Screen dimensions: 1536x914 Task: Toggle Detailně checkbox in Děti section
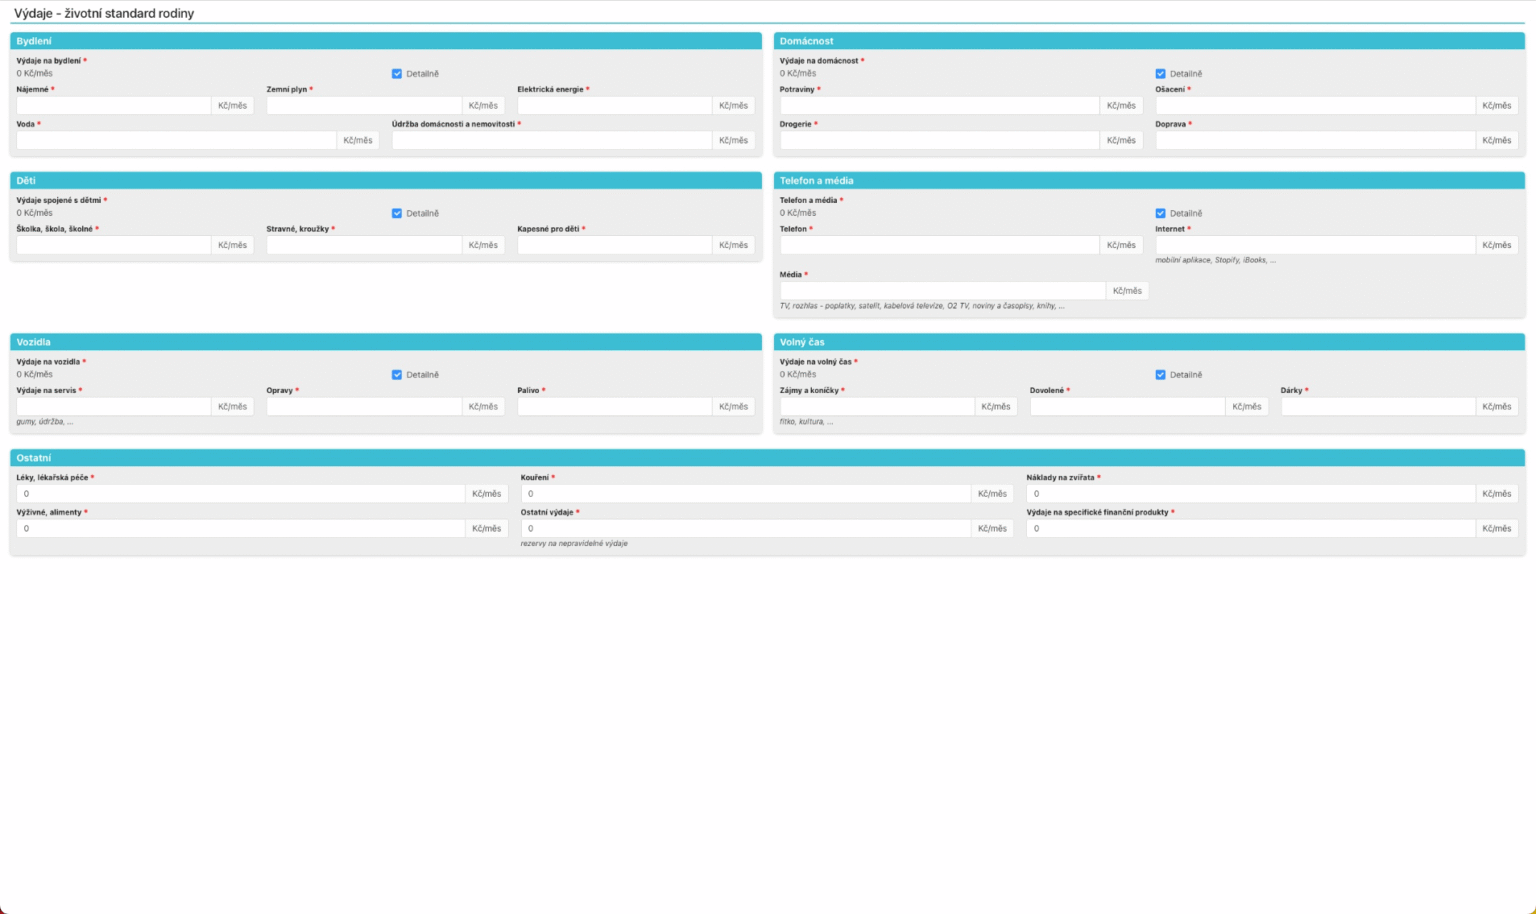click(397, 213)
